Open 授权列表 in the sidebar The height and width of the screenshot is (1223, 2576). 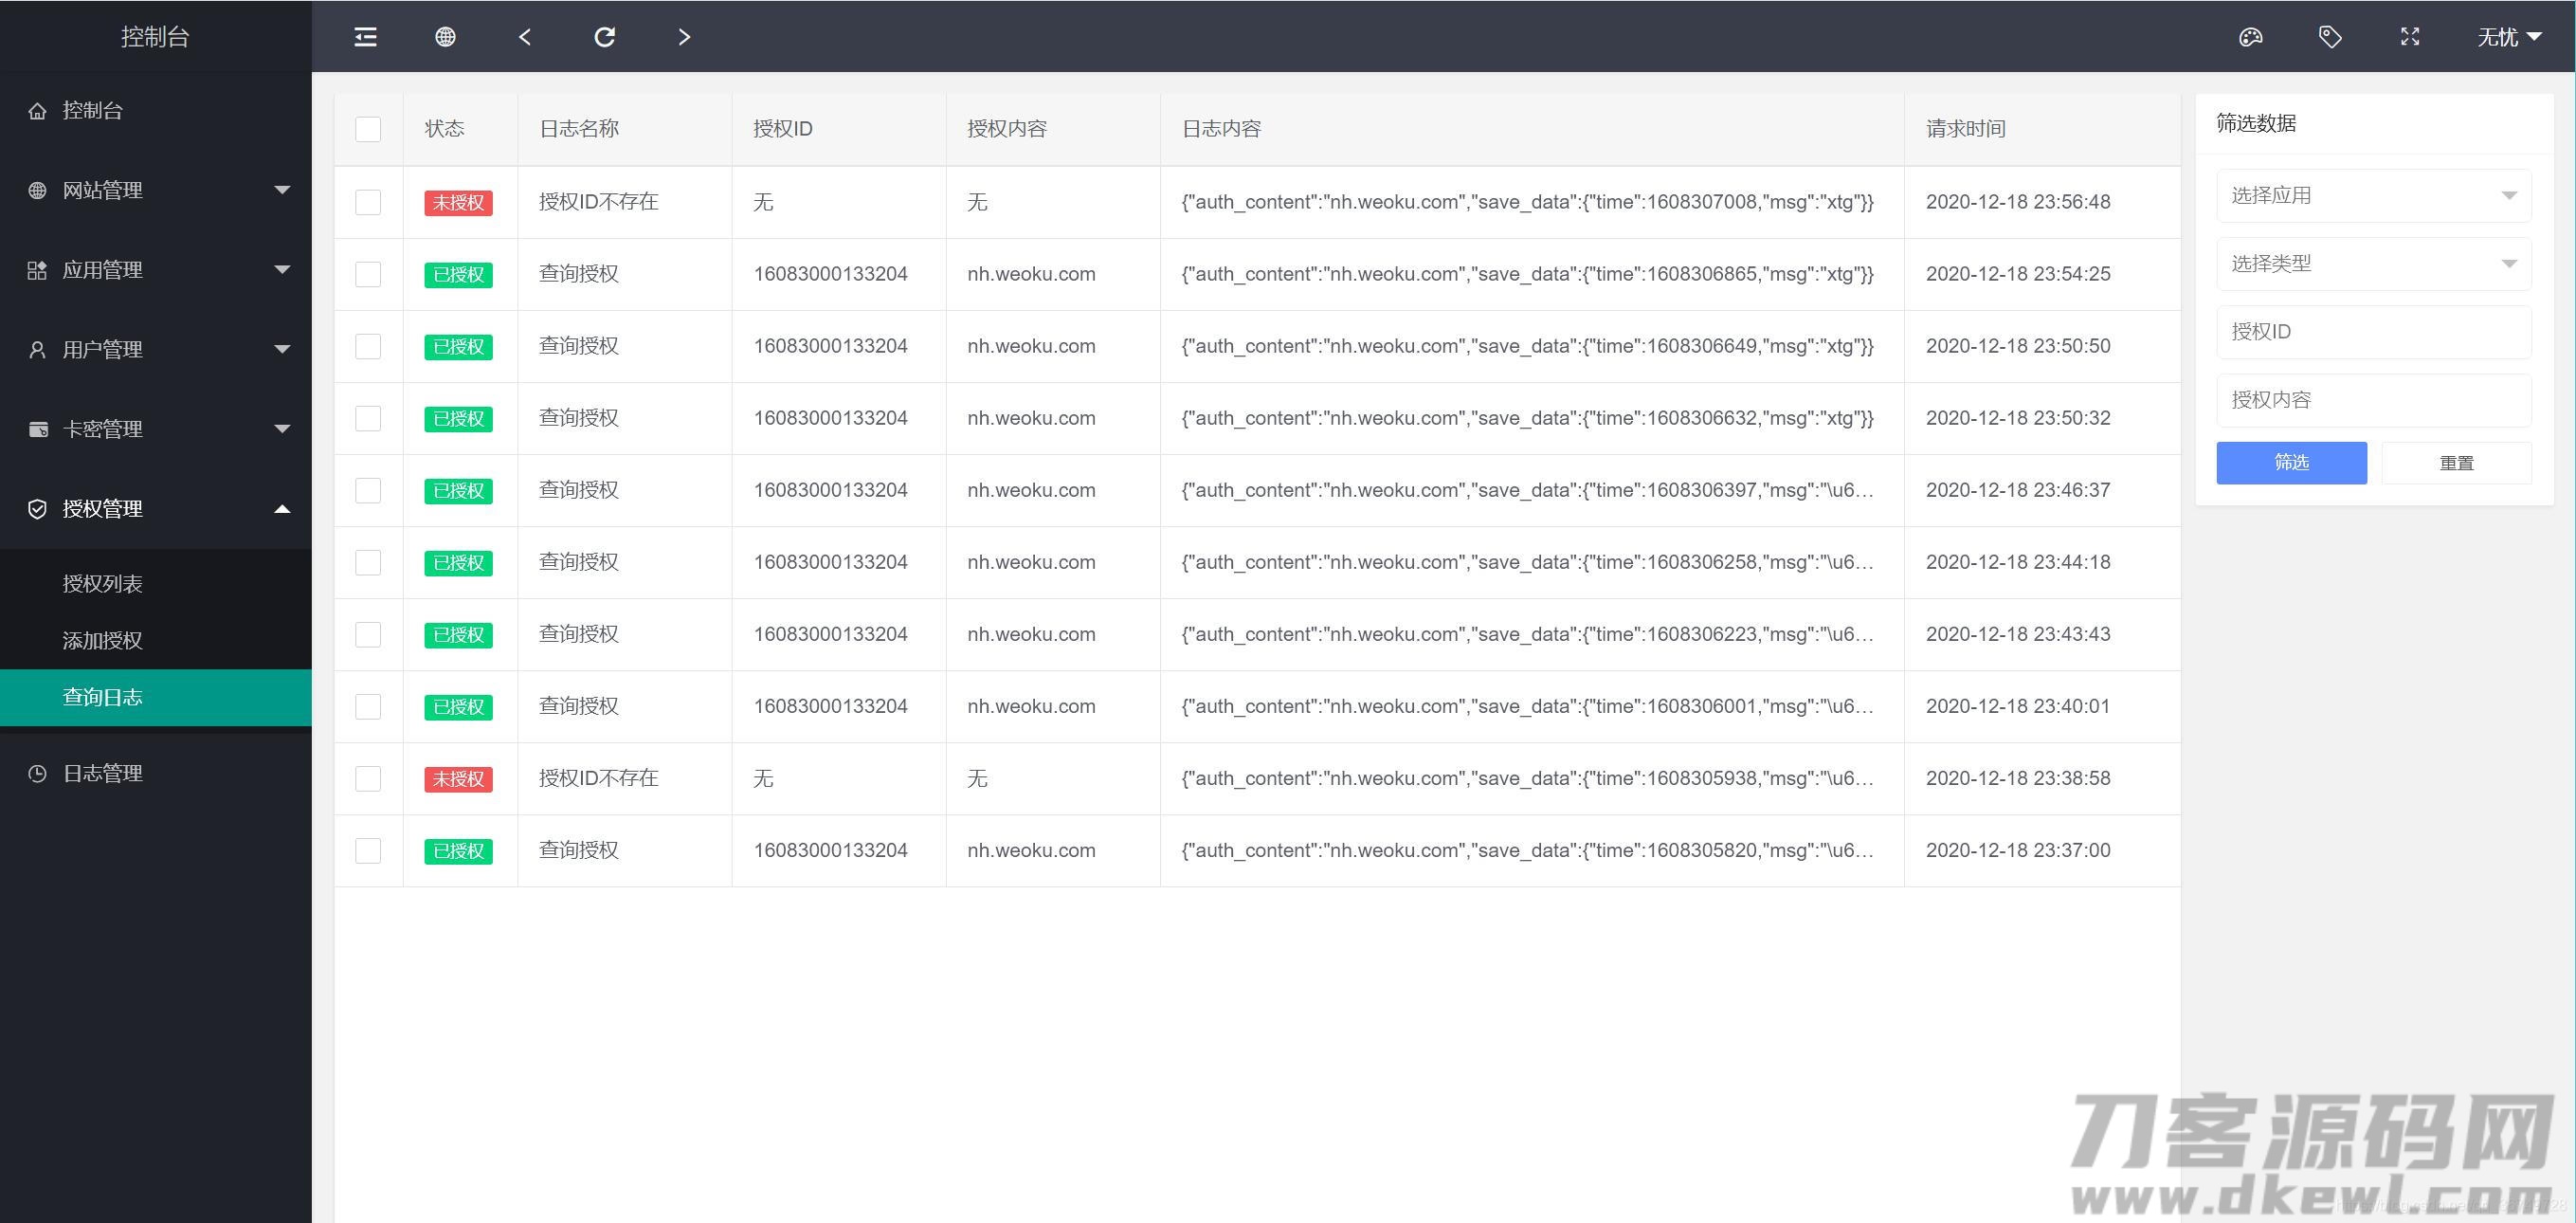(x=103, y=584)
